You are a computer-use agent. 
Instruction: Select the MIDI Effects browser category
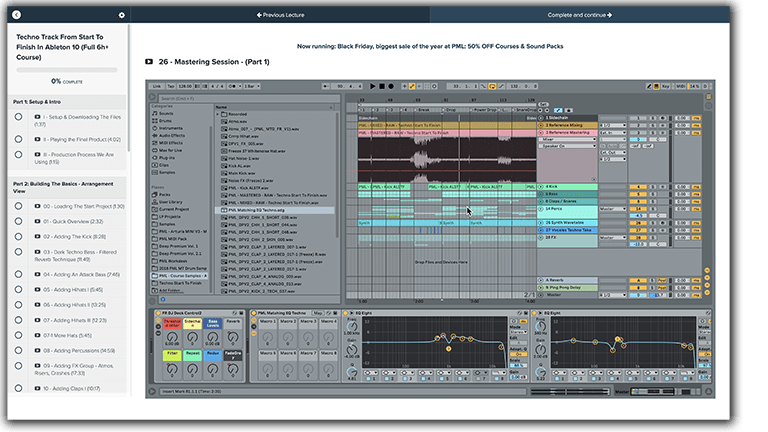point(170,143)
